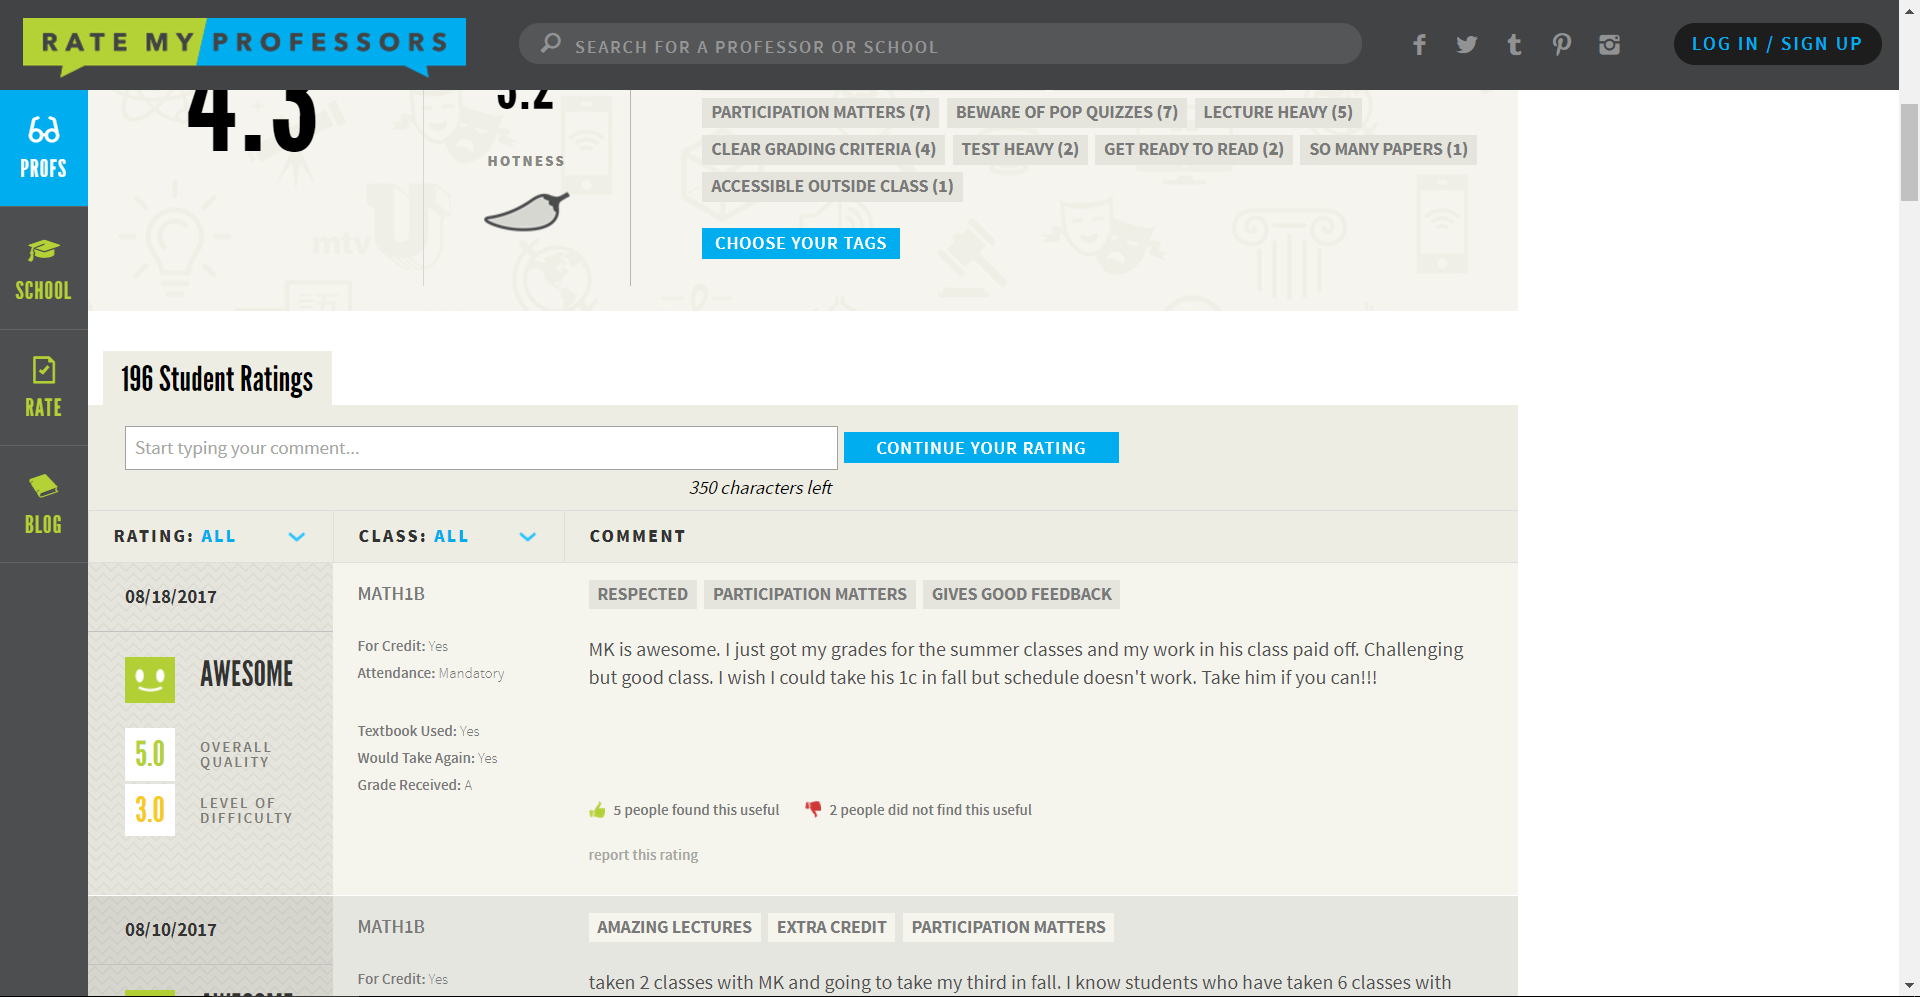The image size is (1920, 997).
Task: Click the search magnifier icon
Action: pyautogui.click(x=551, y=43)
